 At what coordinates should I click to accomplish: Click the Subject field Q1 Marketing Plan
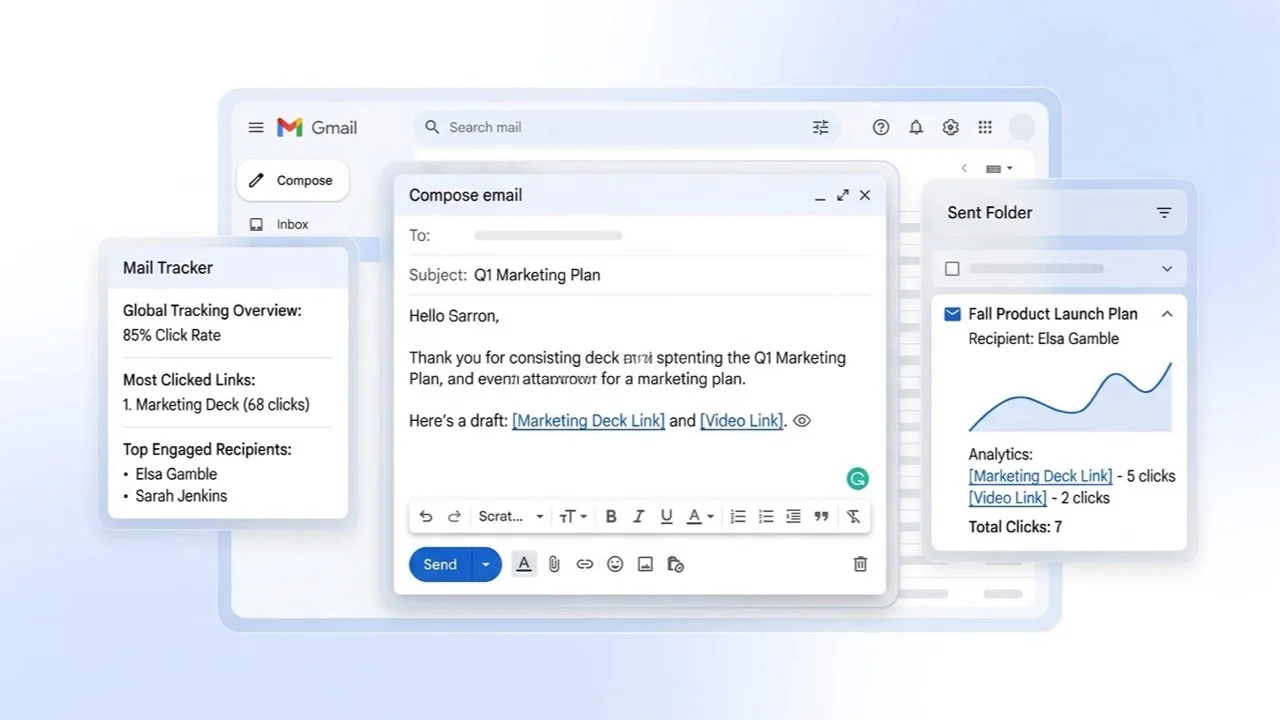pos(640,275)
